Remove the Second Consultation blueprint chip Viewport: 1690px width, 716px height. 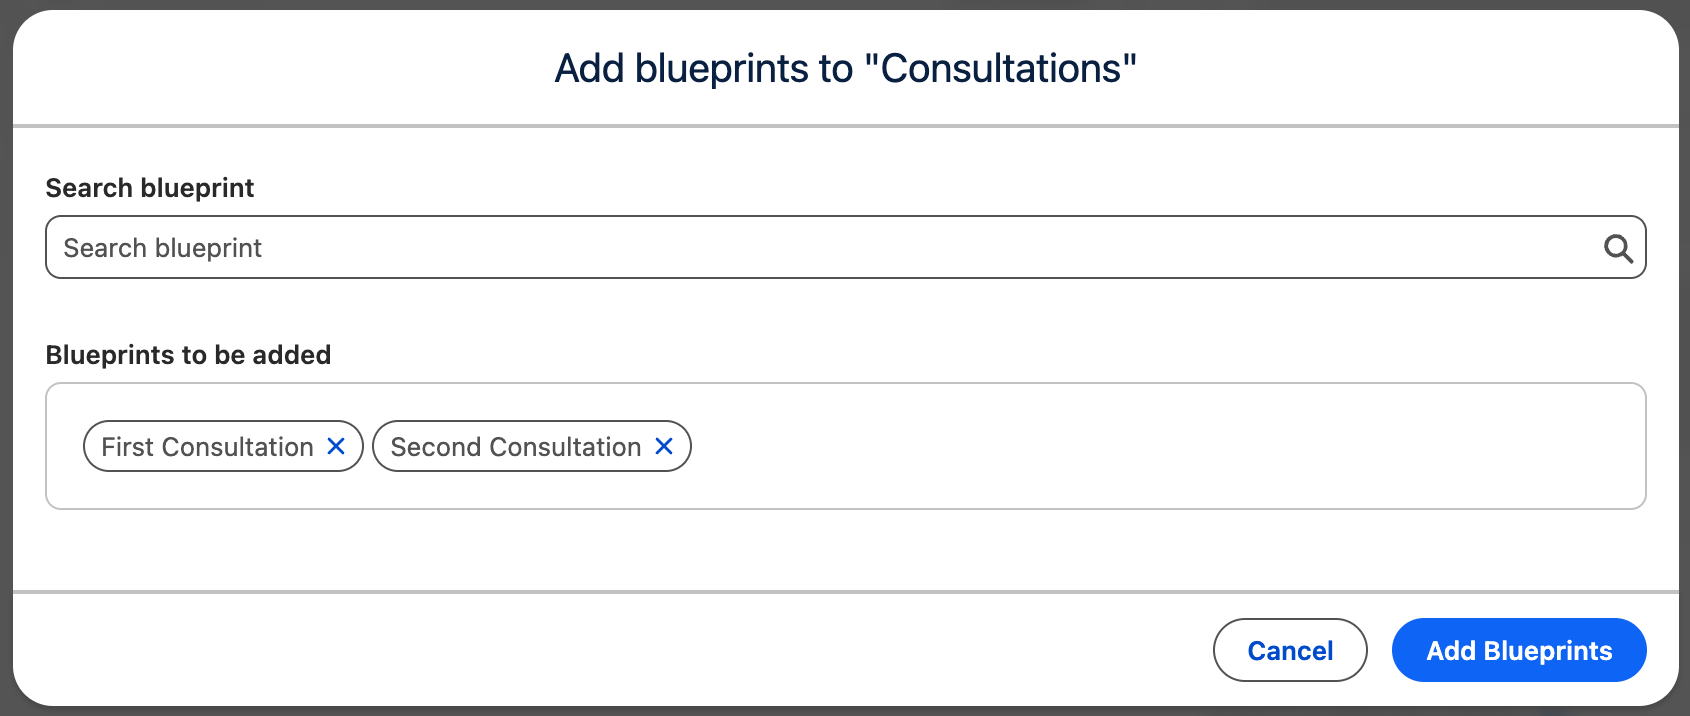pyautogui.click(x=664, y=446)
